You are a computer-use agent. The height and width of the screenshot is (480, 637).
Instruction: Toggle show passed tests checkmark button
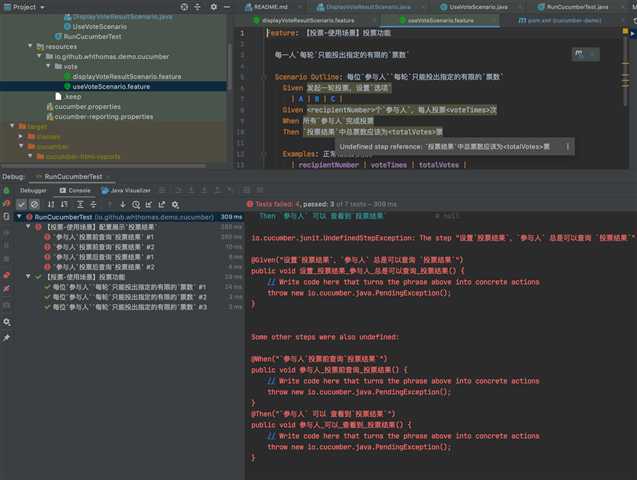tap(21, 204)
